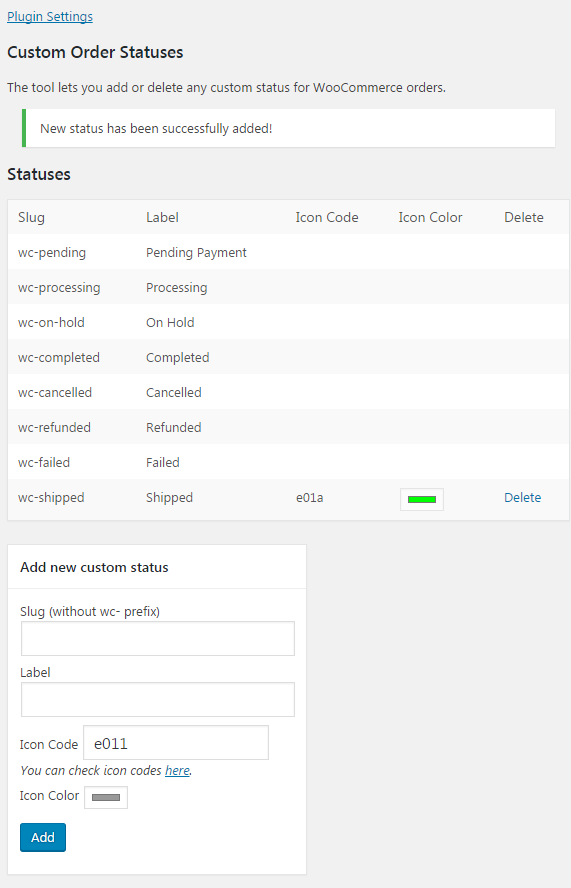Click the Pending Payment label
The image size is (571, 888).
click(196, 253)
